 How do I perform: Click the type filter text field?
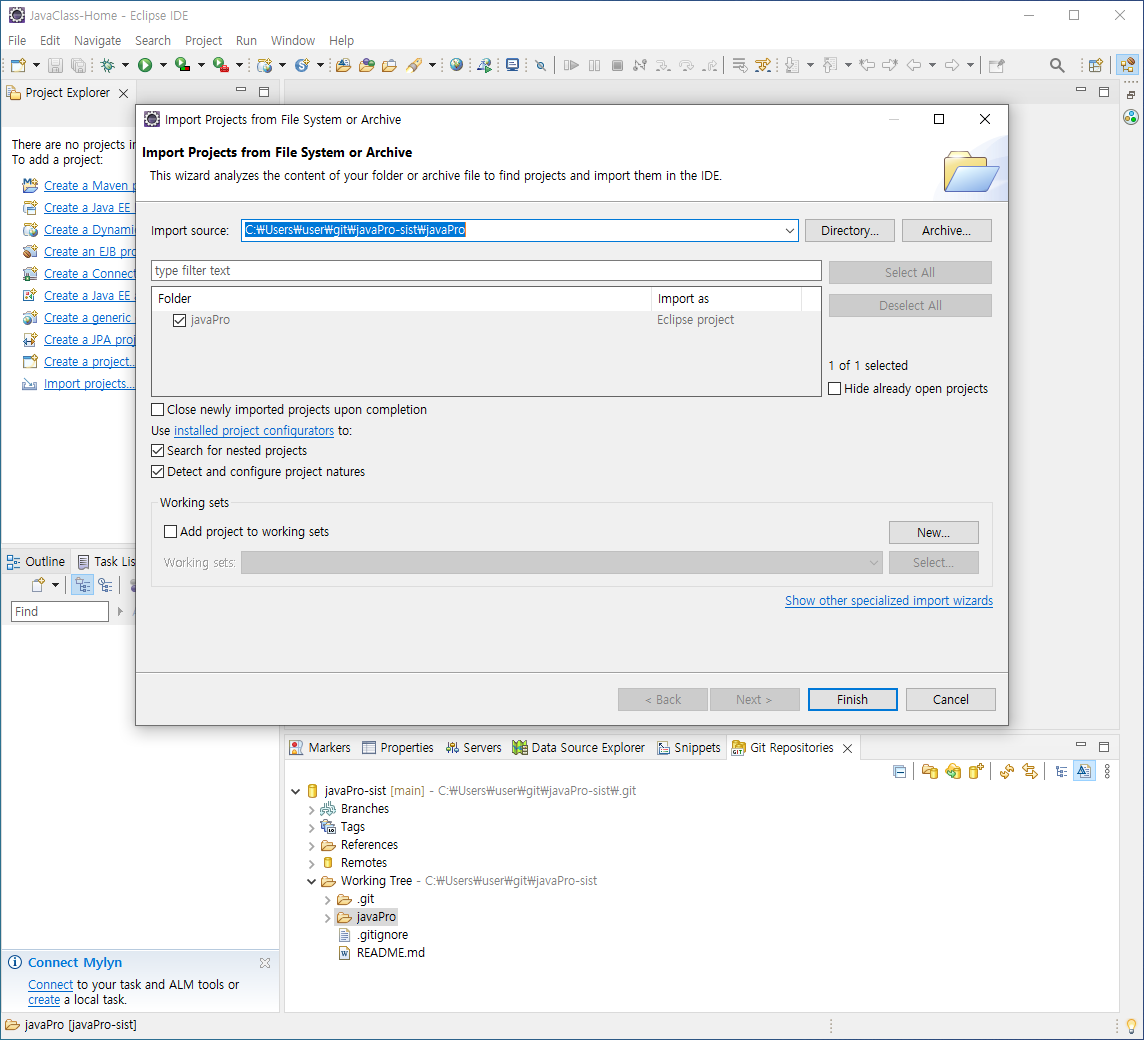(x=486, y=271)
